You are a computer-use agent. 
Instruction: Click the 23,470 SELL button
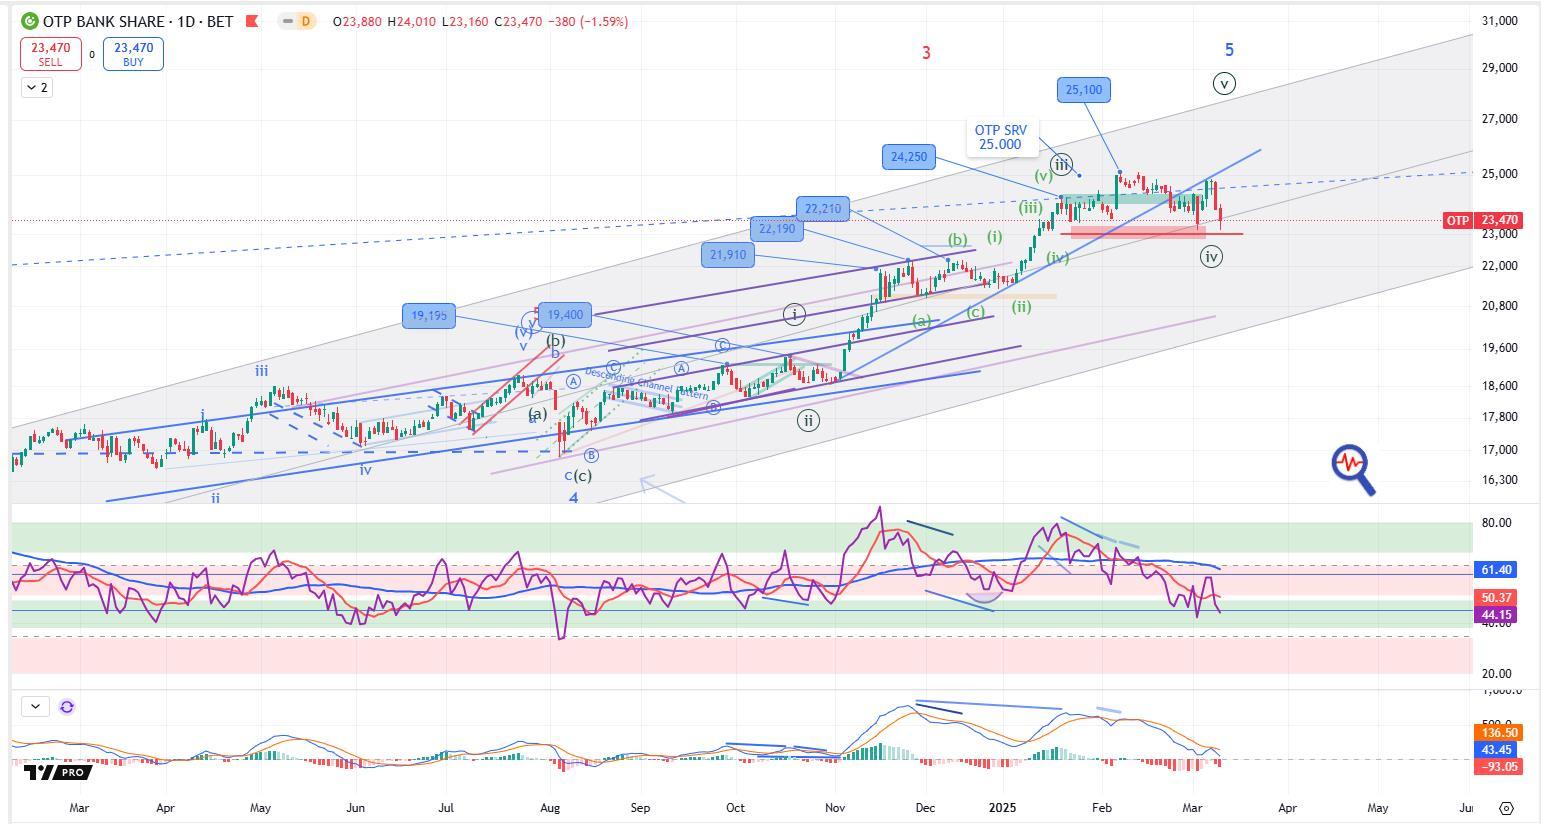click(50, 54)
